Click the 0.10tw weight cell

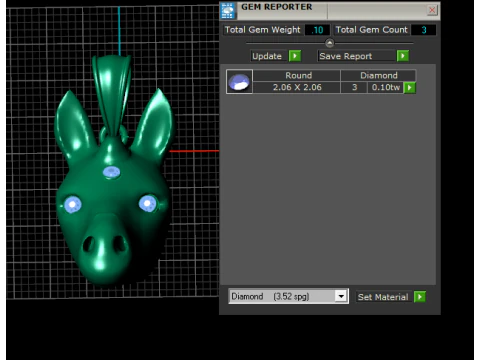pyautogui.click(x=386, y=87)
